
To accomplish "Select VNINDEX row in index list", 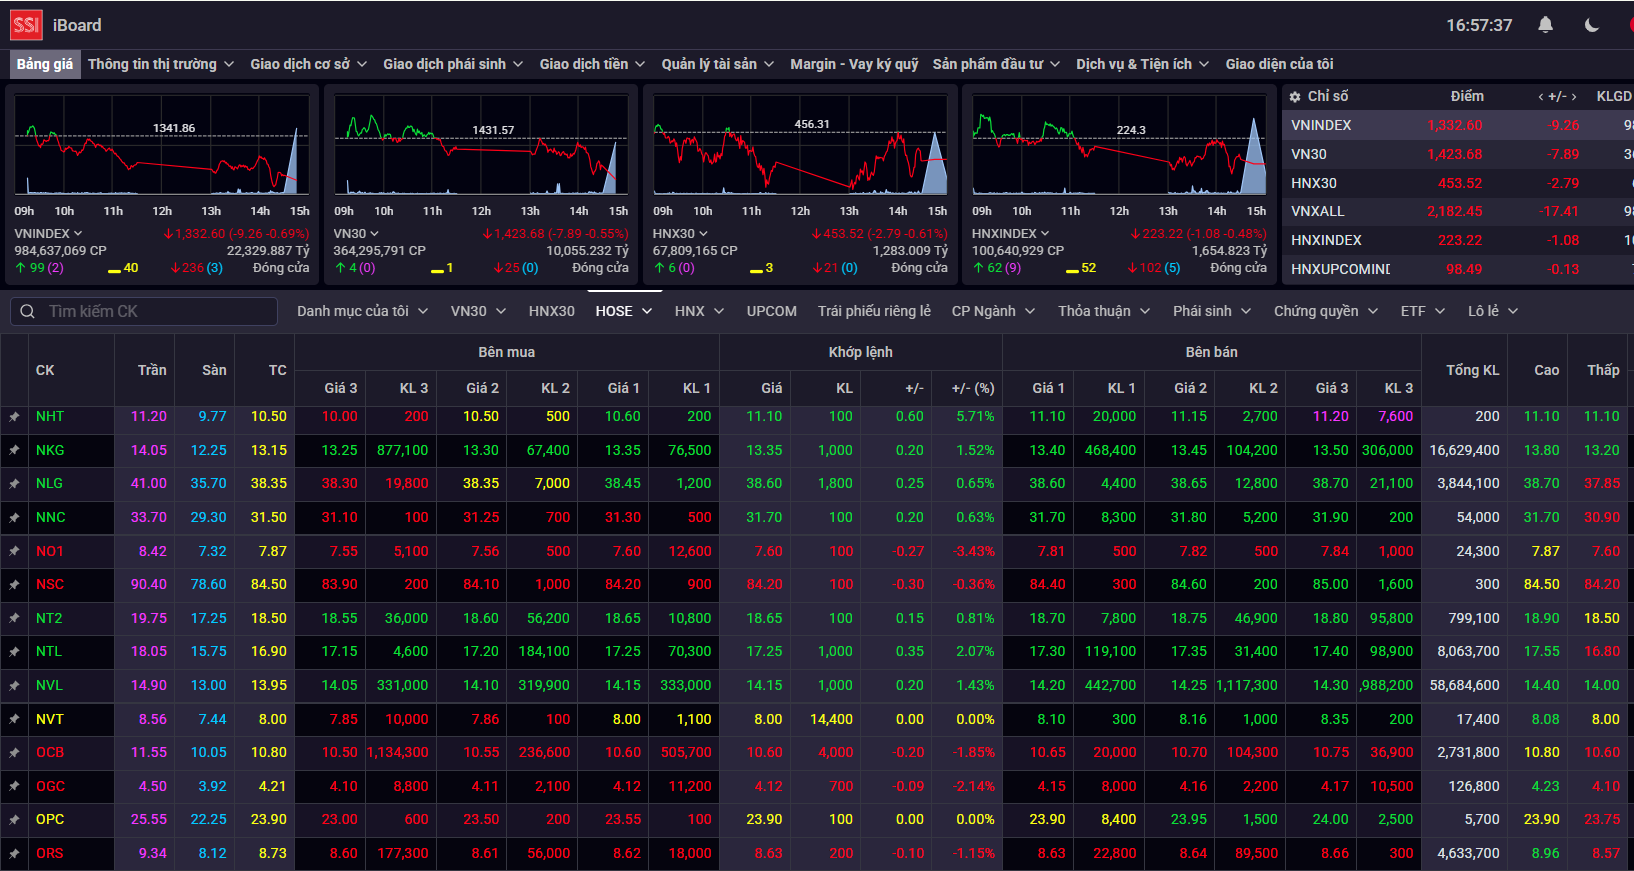I will pyautogui.click(x=1458, y=125).
